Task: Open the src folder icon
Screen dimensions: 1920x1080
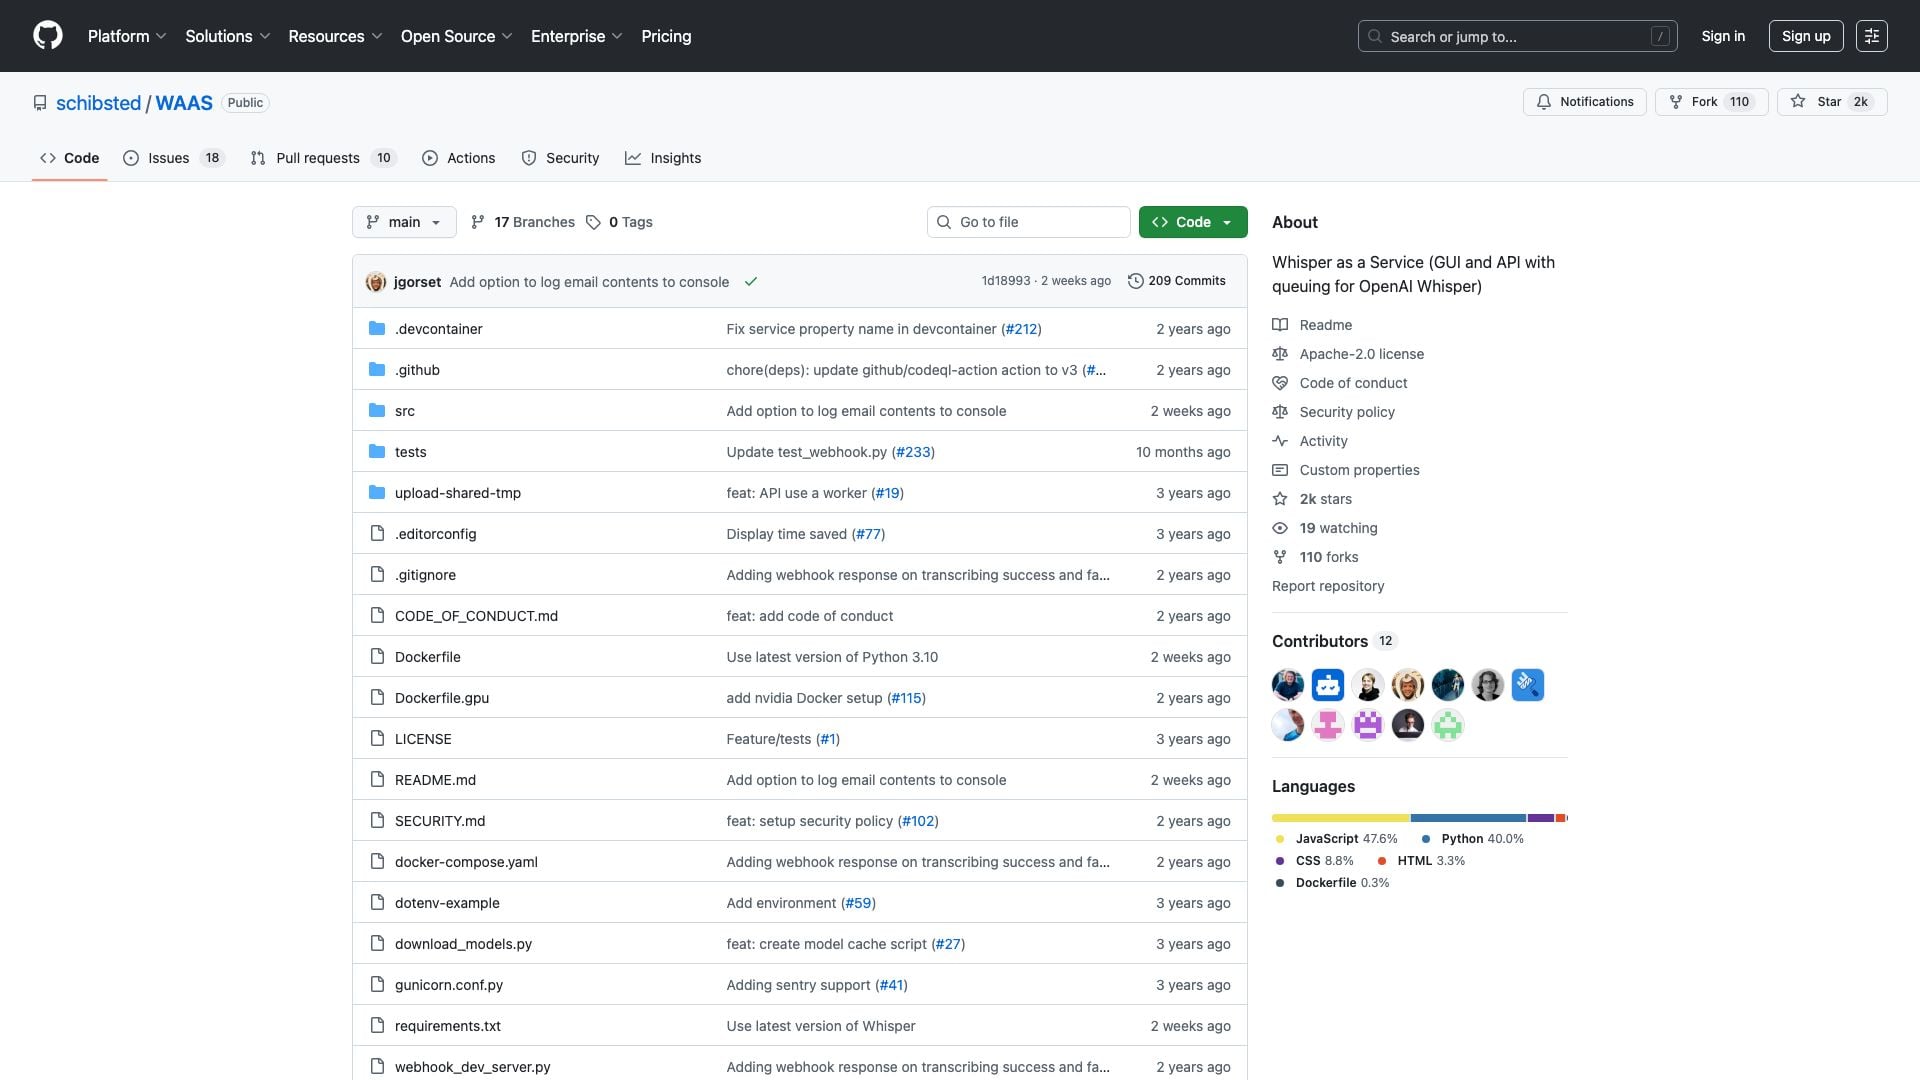Action: pos(377,411)
